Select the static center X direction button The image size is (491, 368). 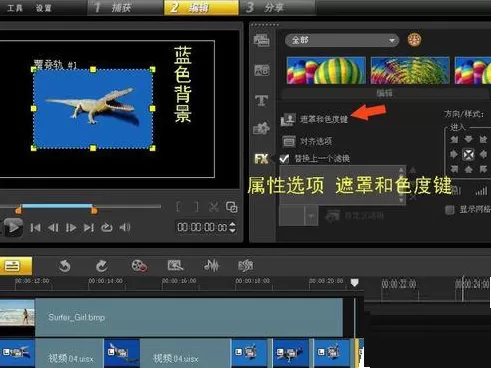coord(468,154)
